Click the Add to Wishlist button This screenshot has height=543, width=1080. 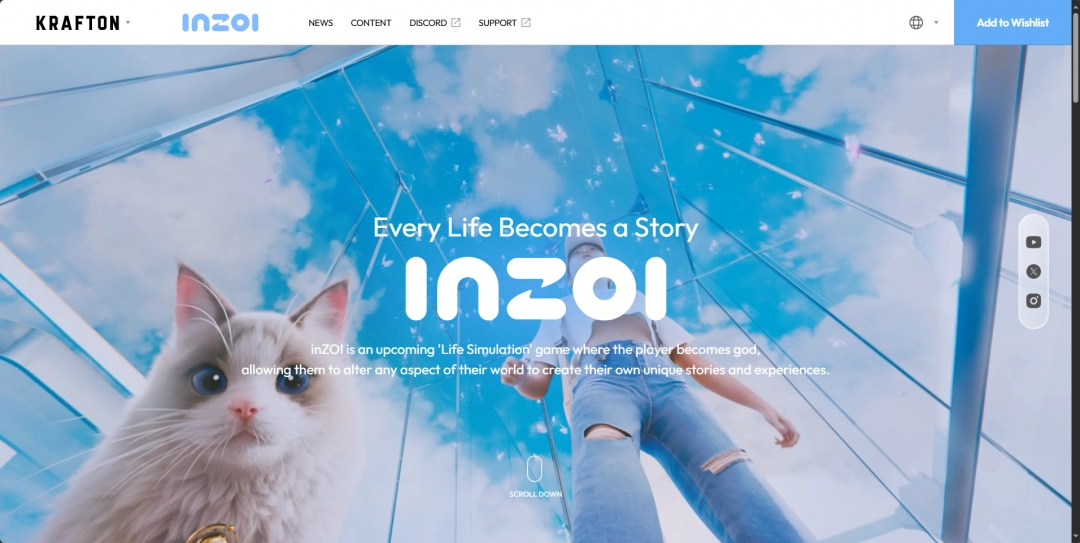coord(1012,23)
